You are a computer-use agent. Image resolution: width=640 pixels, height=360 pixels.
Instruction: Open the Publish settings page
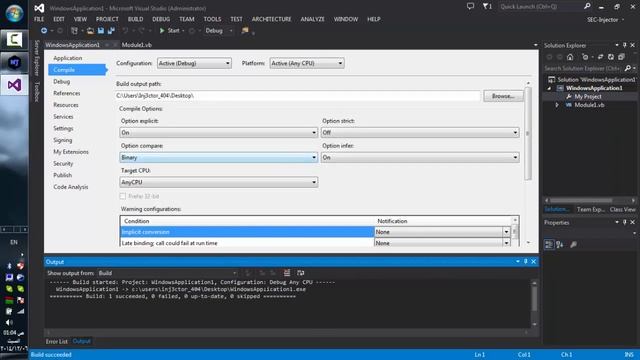[x=62, y=175]
